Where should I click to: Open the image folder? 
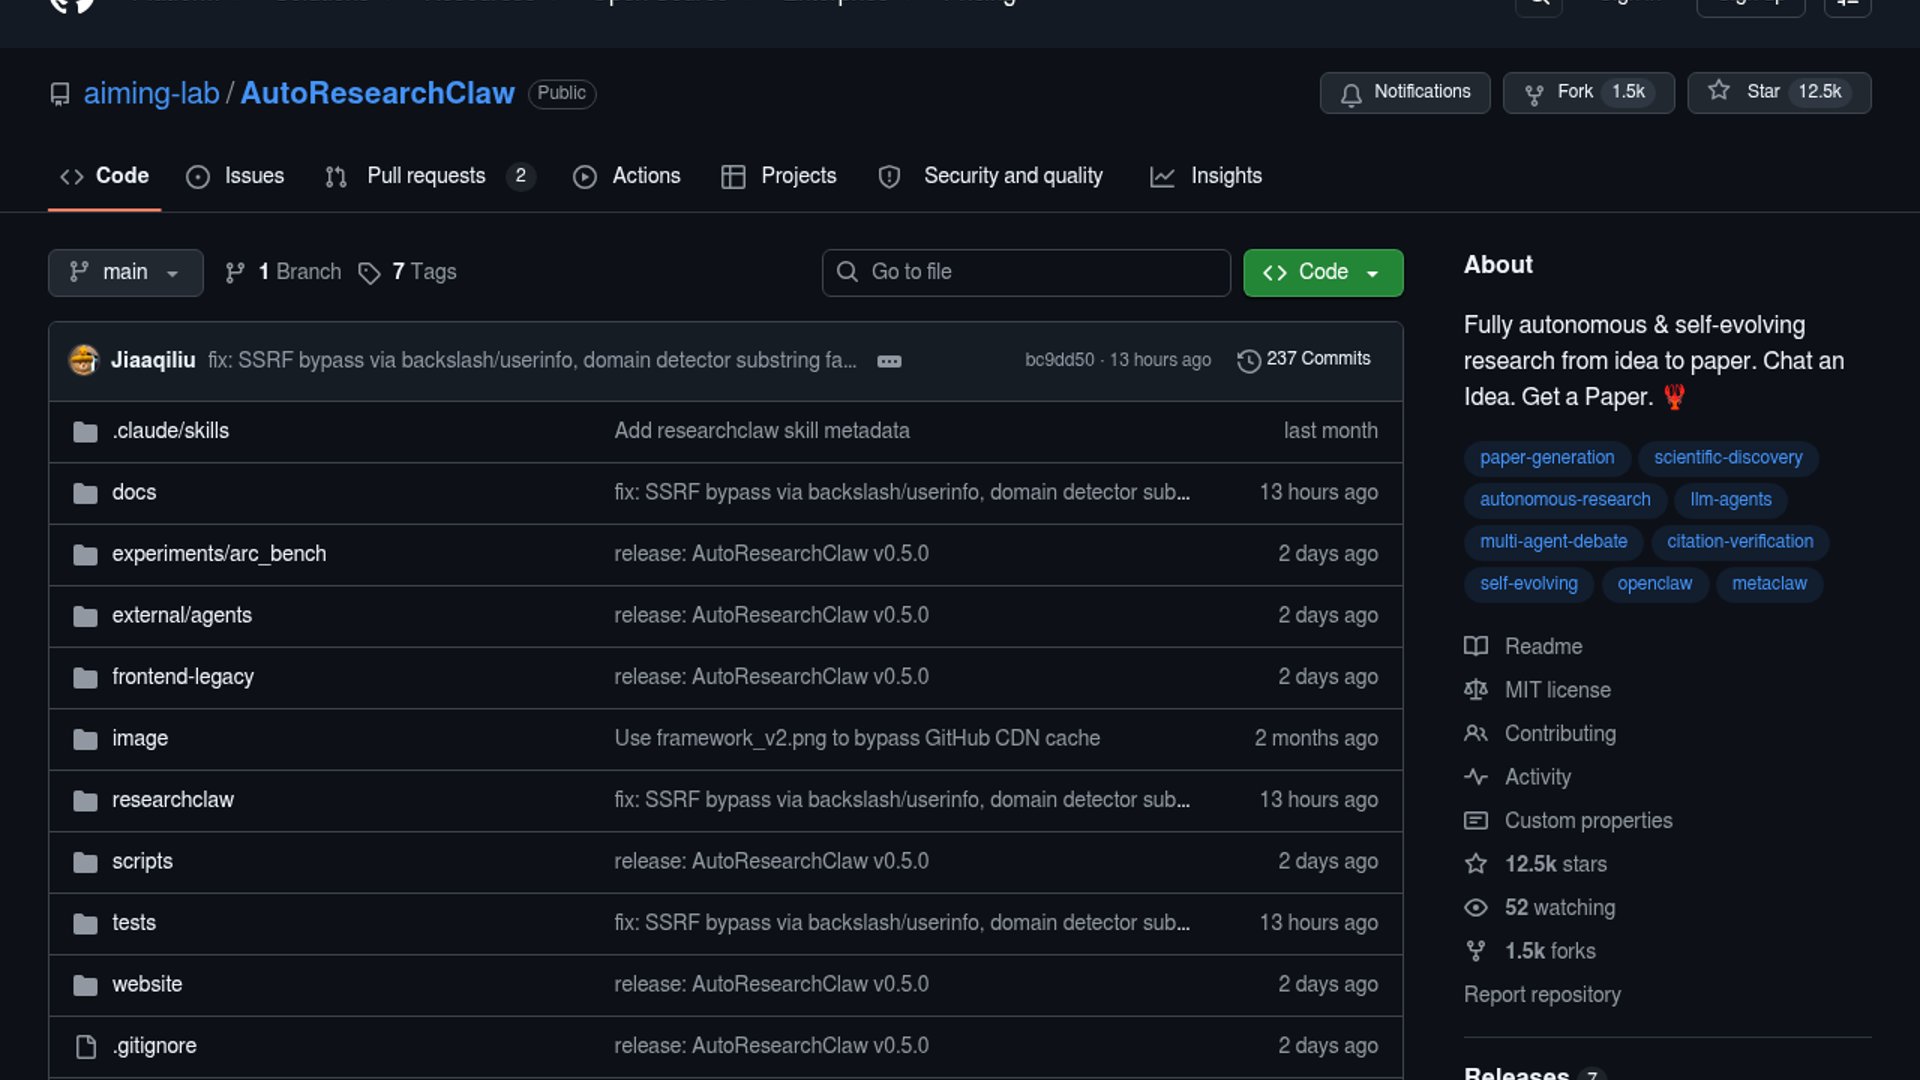pyautogui.click(x=140, y=739)
